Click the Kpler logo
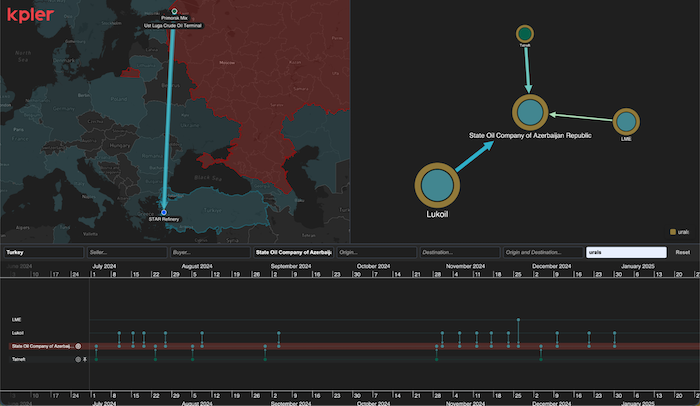The width and height of the screenshot is (700, 406). [x=30, y=15]
